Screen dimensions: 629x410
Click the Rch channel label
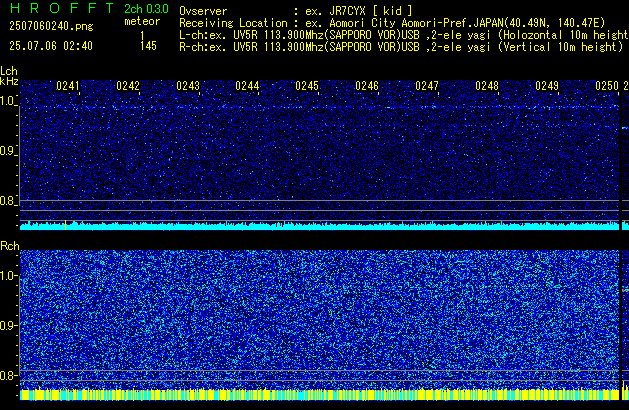point(10,246)
